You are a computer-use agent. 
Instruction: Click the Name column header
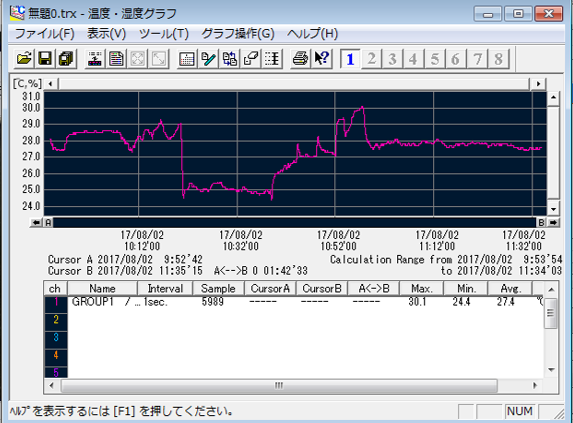click(102, 289)
